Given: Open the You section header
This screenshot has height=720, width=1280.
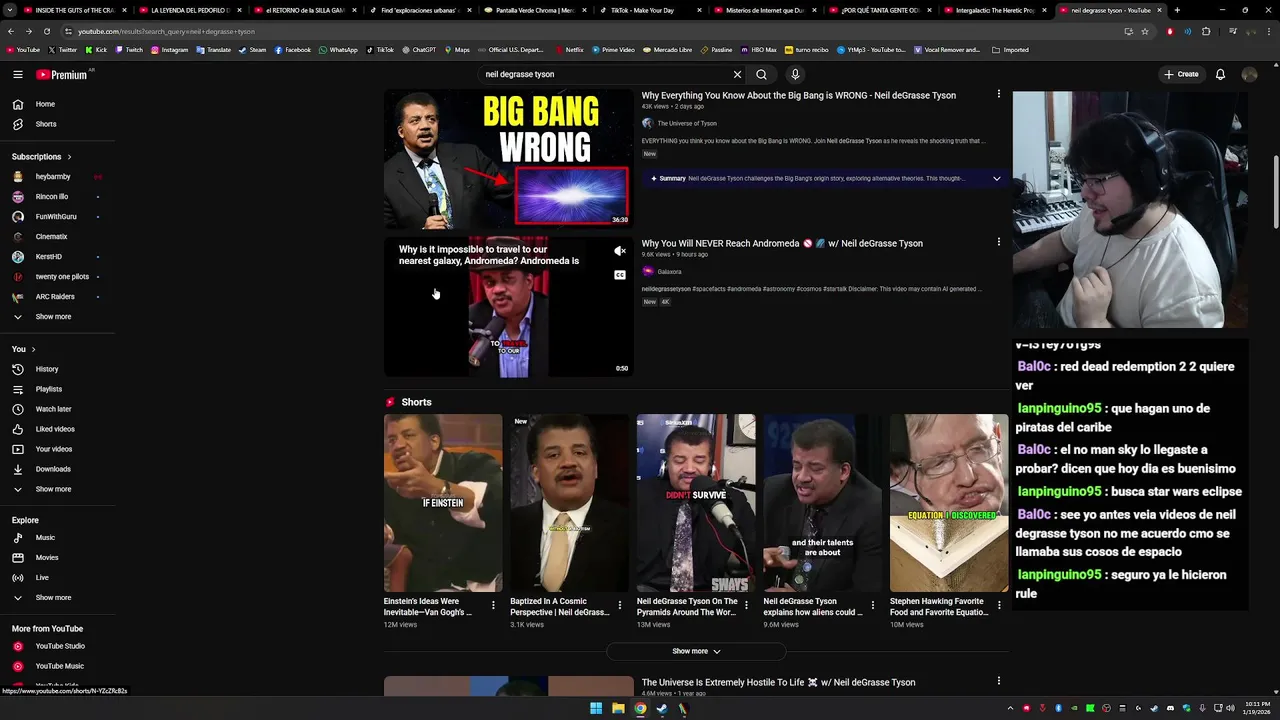Looking at the screenshot, I should pos(24,349).
